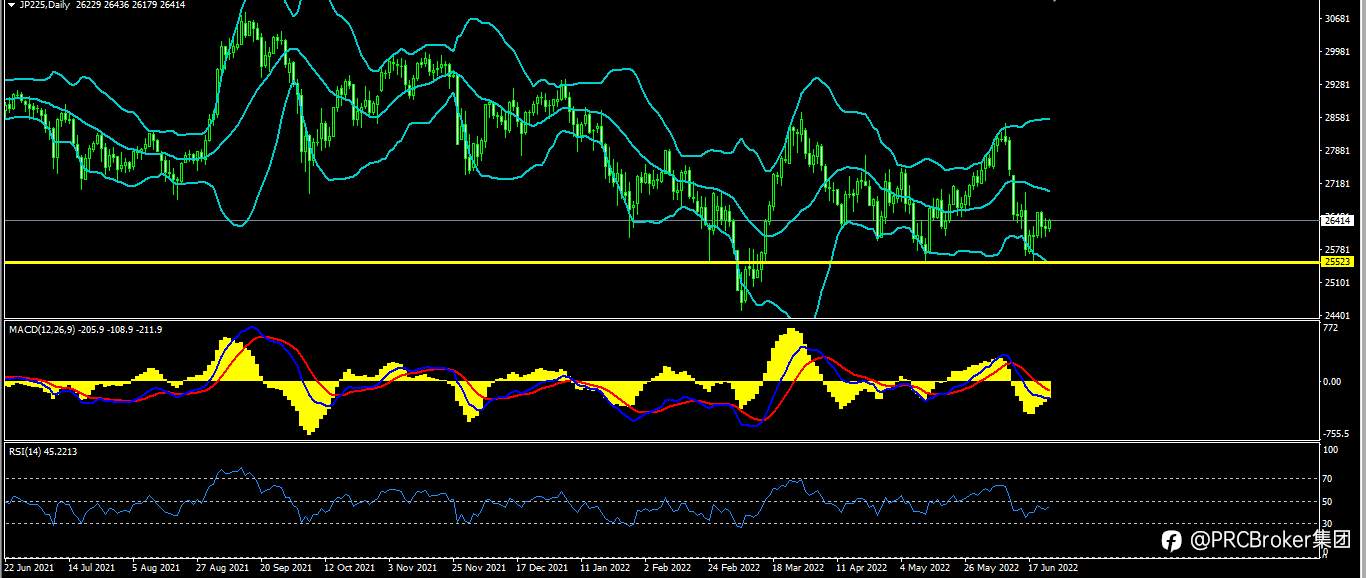Click the 2 Feb 2022 date label

668,567
